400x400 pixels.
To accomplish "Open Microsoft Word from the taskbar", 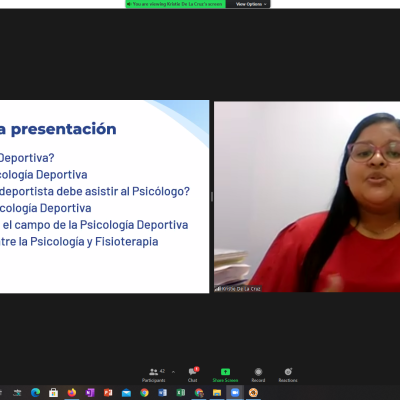I will (163, 393).
